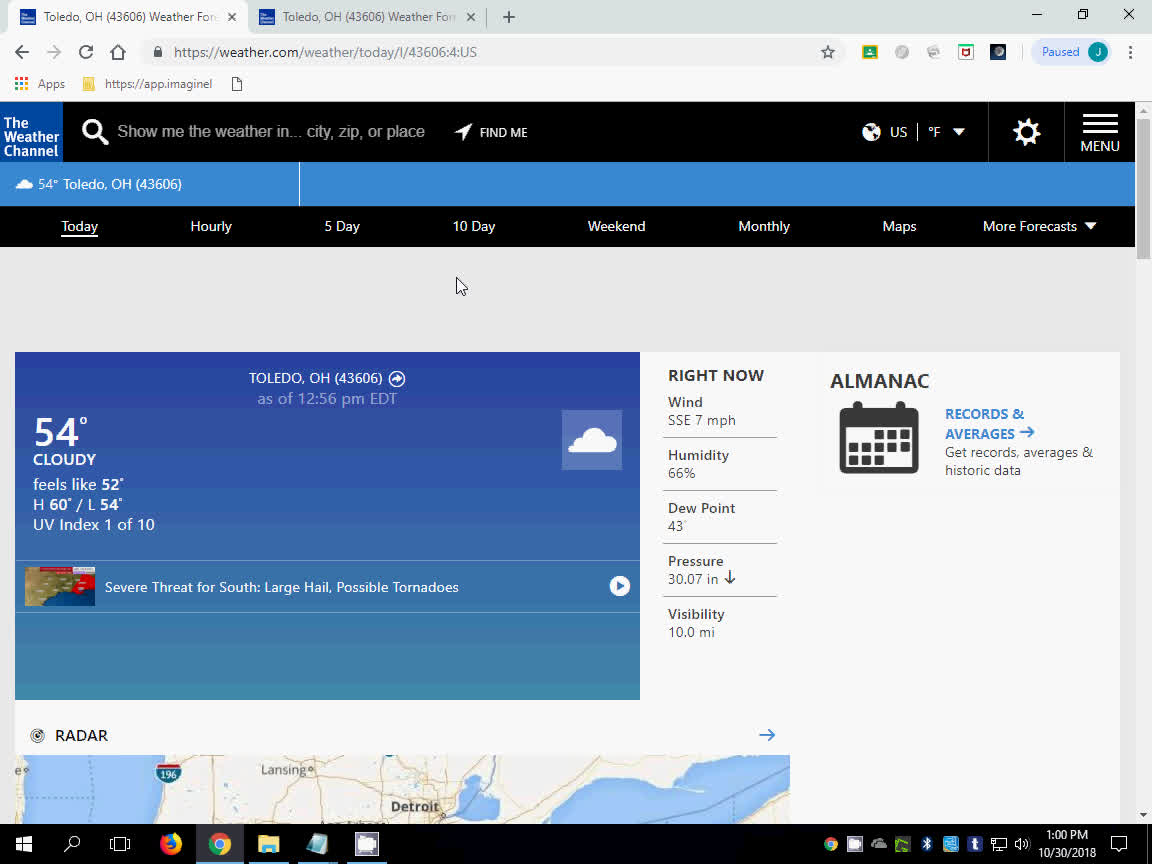The height and width of the screenshot is (864, 1152).
Task: Click the page vertical scrollbar
Action: (1143, 500)
